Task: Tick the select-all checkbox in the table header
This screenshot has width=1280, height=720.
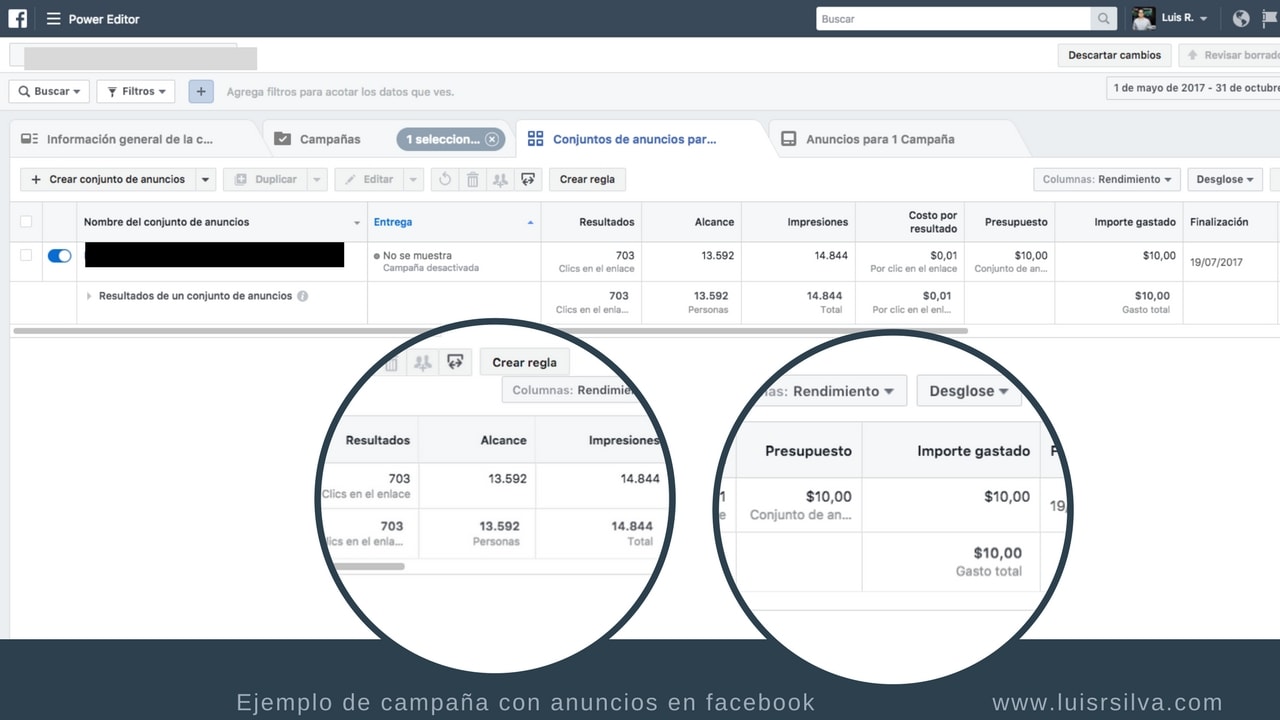Action: pos(26,222)
